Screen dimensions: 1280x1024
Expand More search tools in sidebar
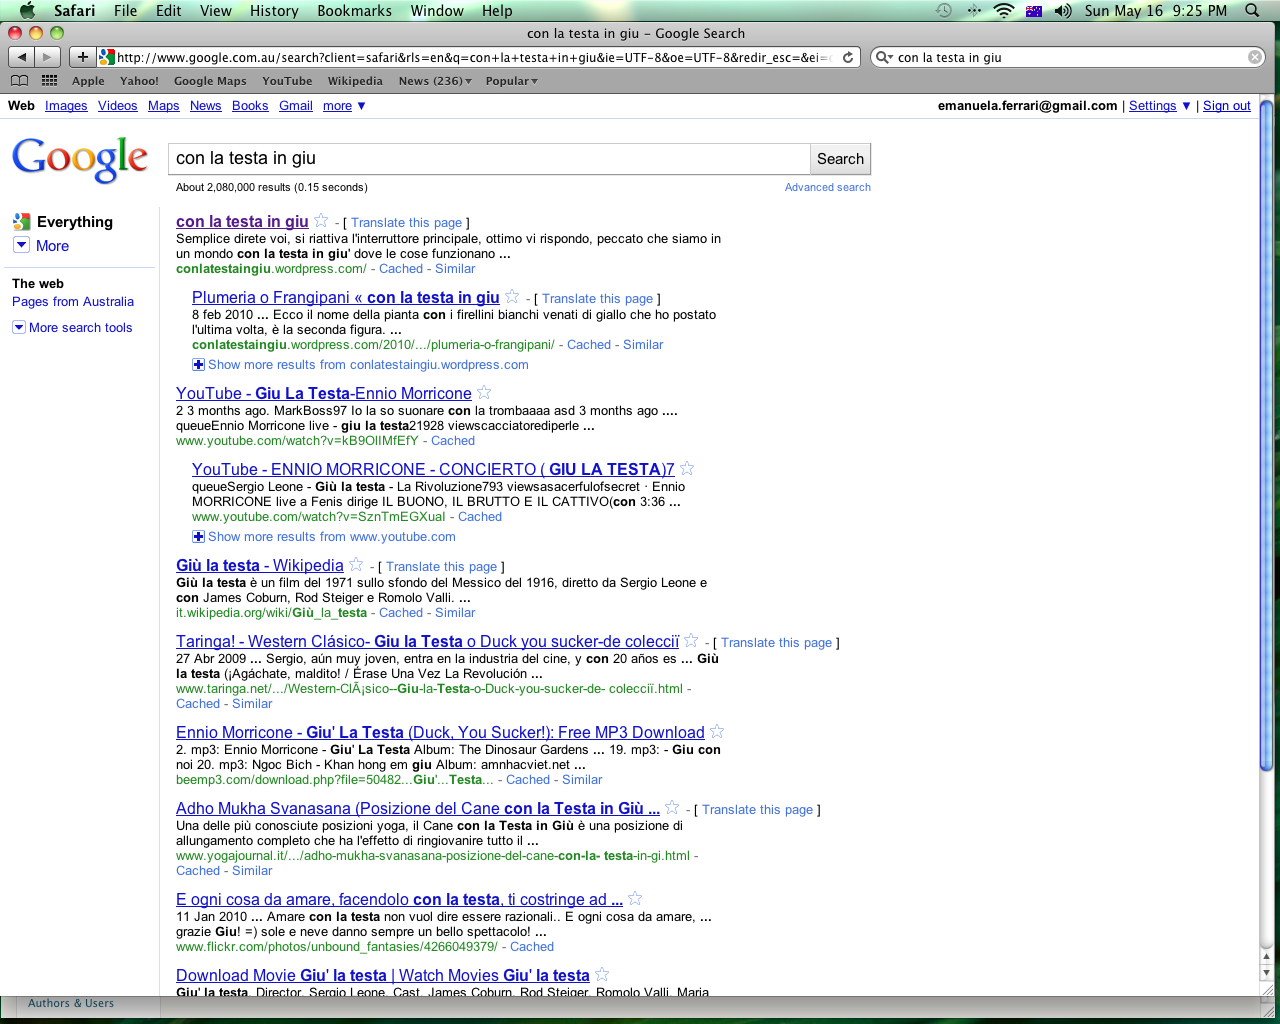[19, 328]
